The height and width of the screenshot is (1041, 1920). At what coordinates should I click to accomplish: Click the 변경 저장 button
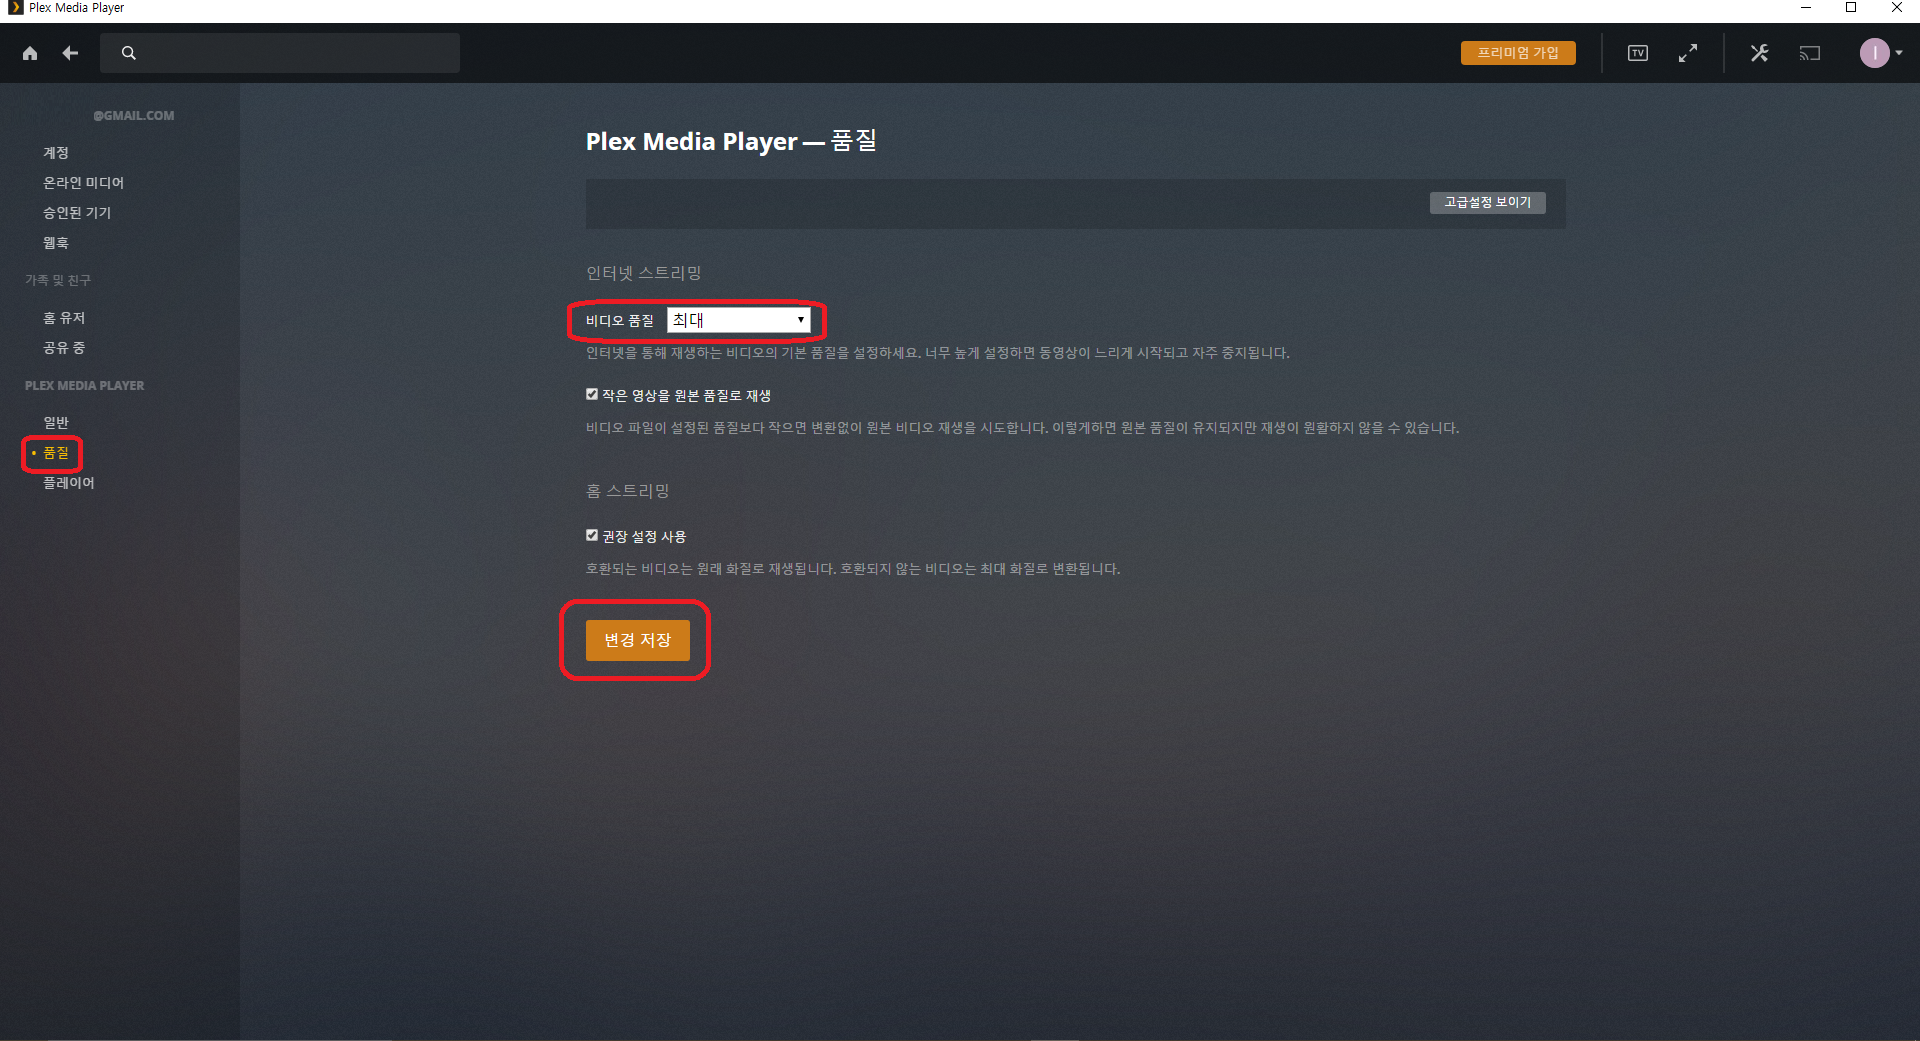(638, 640)
